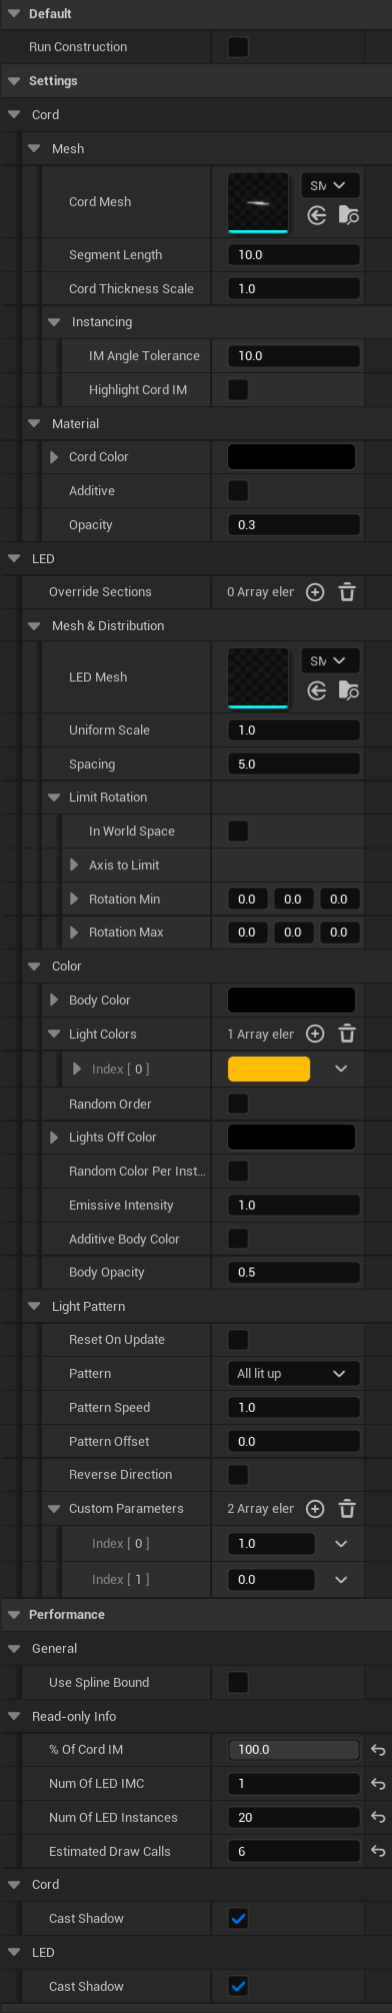Disable LED Cast Shadow

tap(238, 1986)
